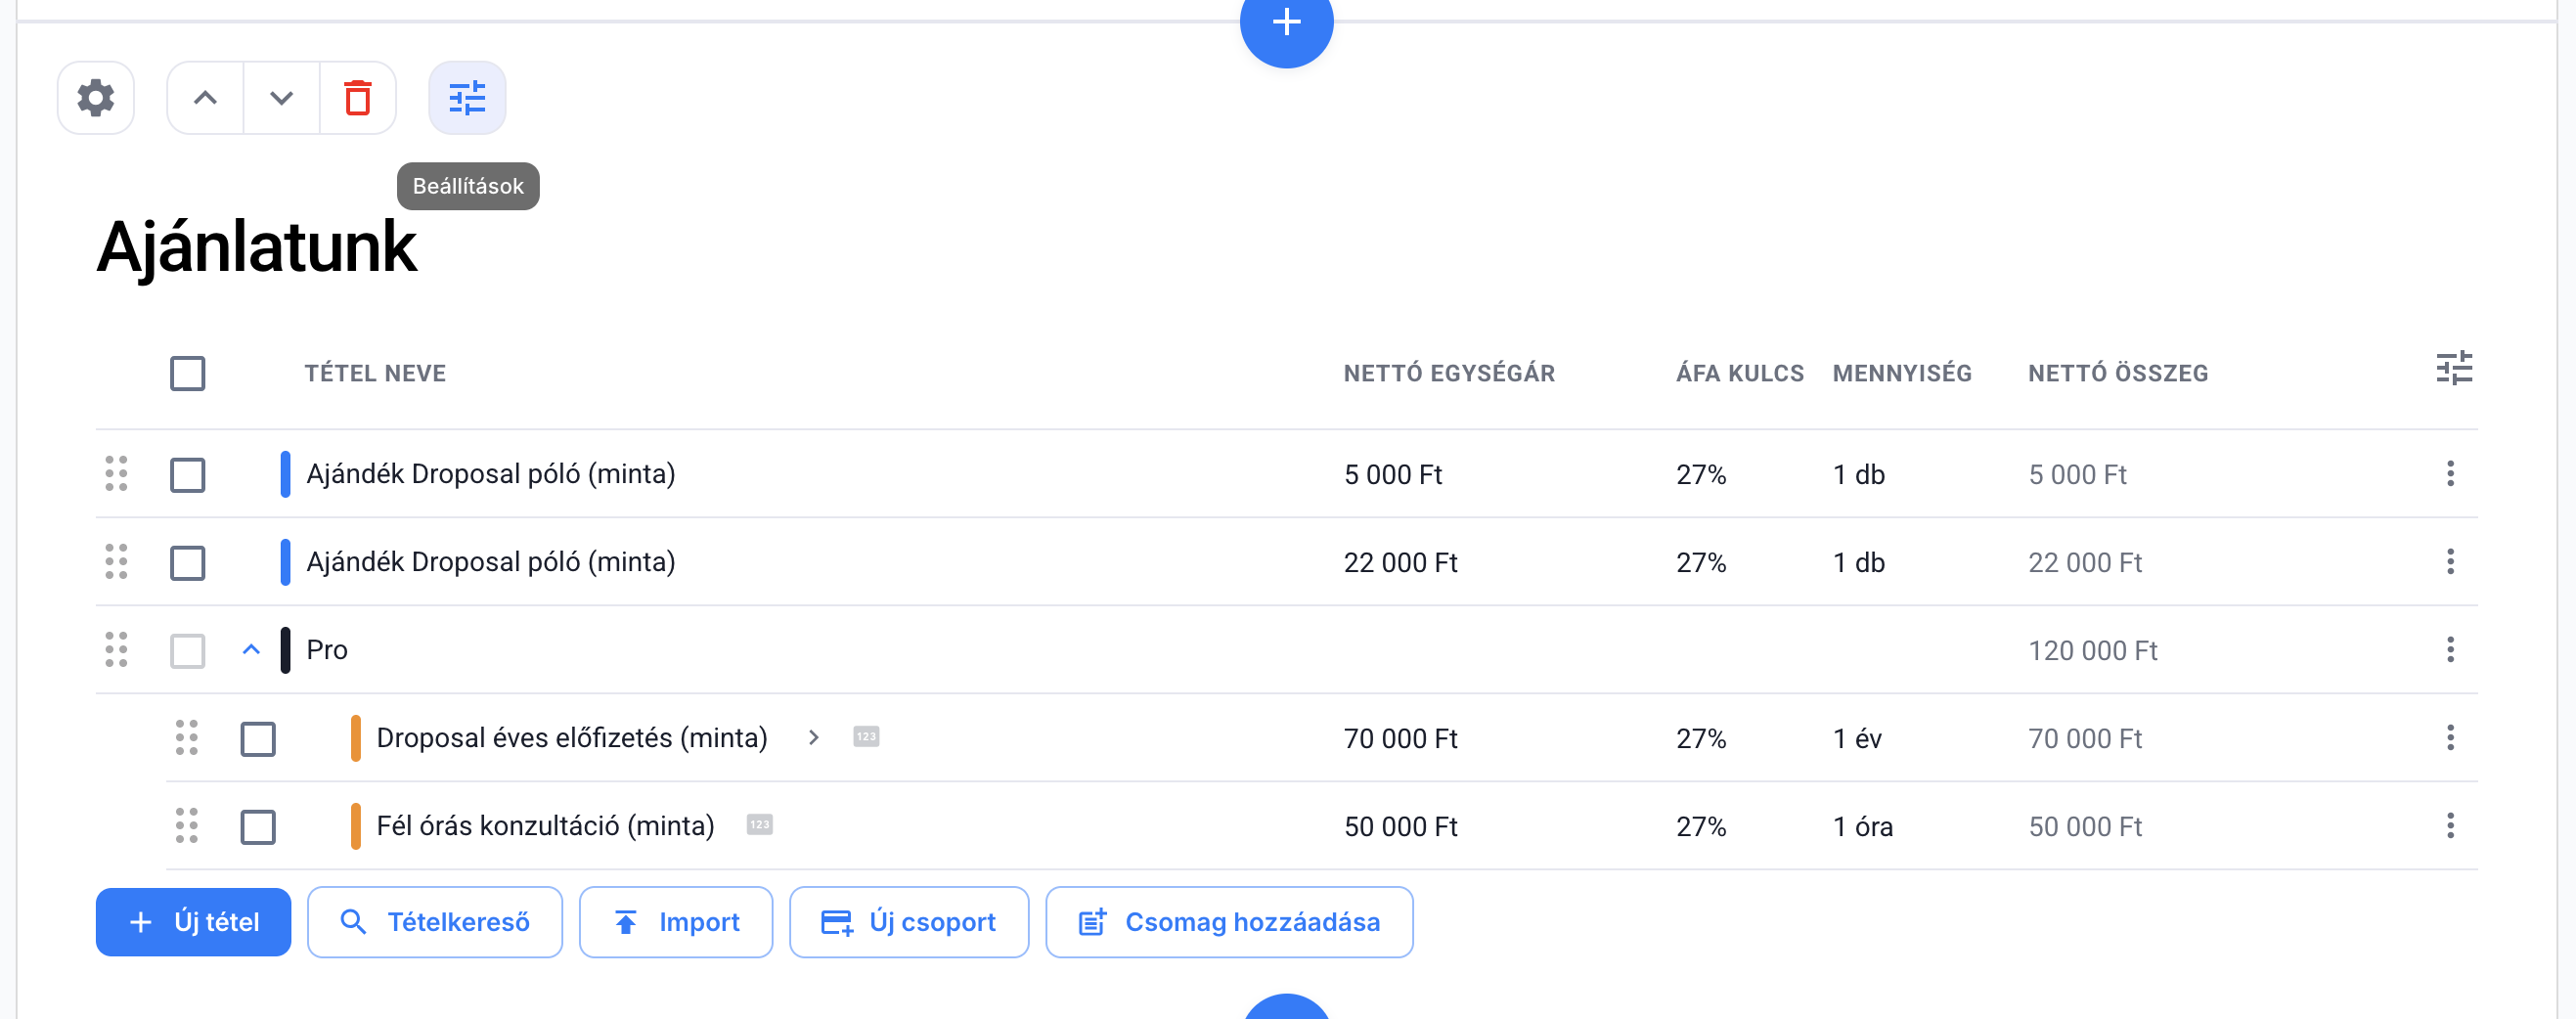Move block down with down arrow
The width and height of the screenshot is (2576, 1019).
(x=281, y=98)
